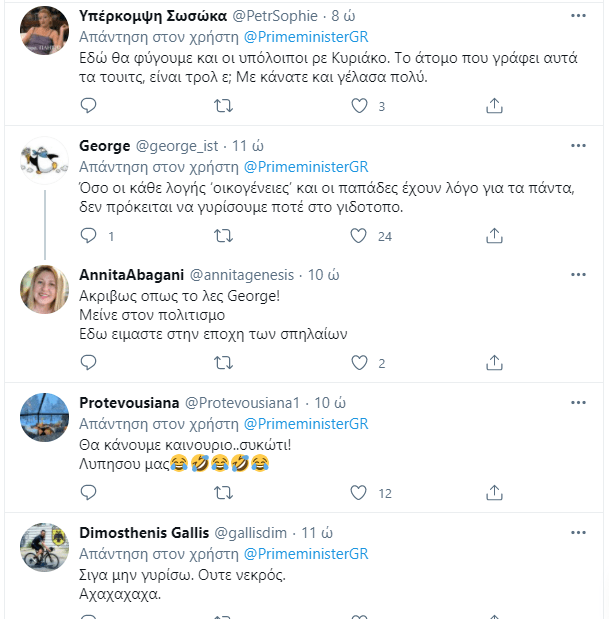Like Protevousiana's tweet with 12 likes

point(359,492)
